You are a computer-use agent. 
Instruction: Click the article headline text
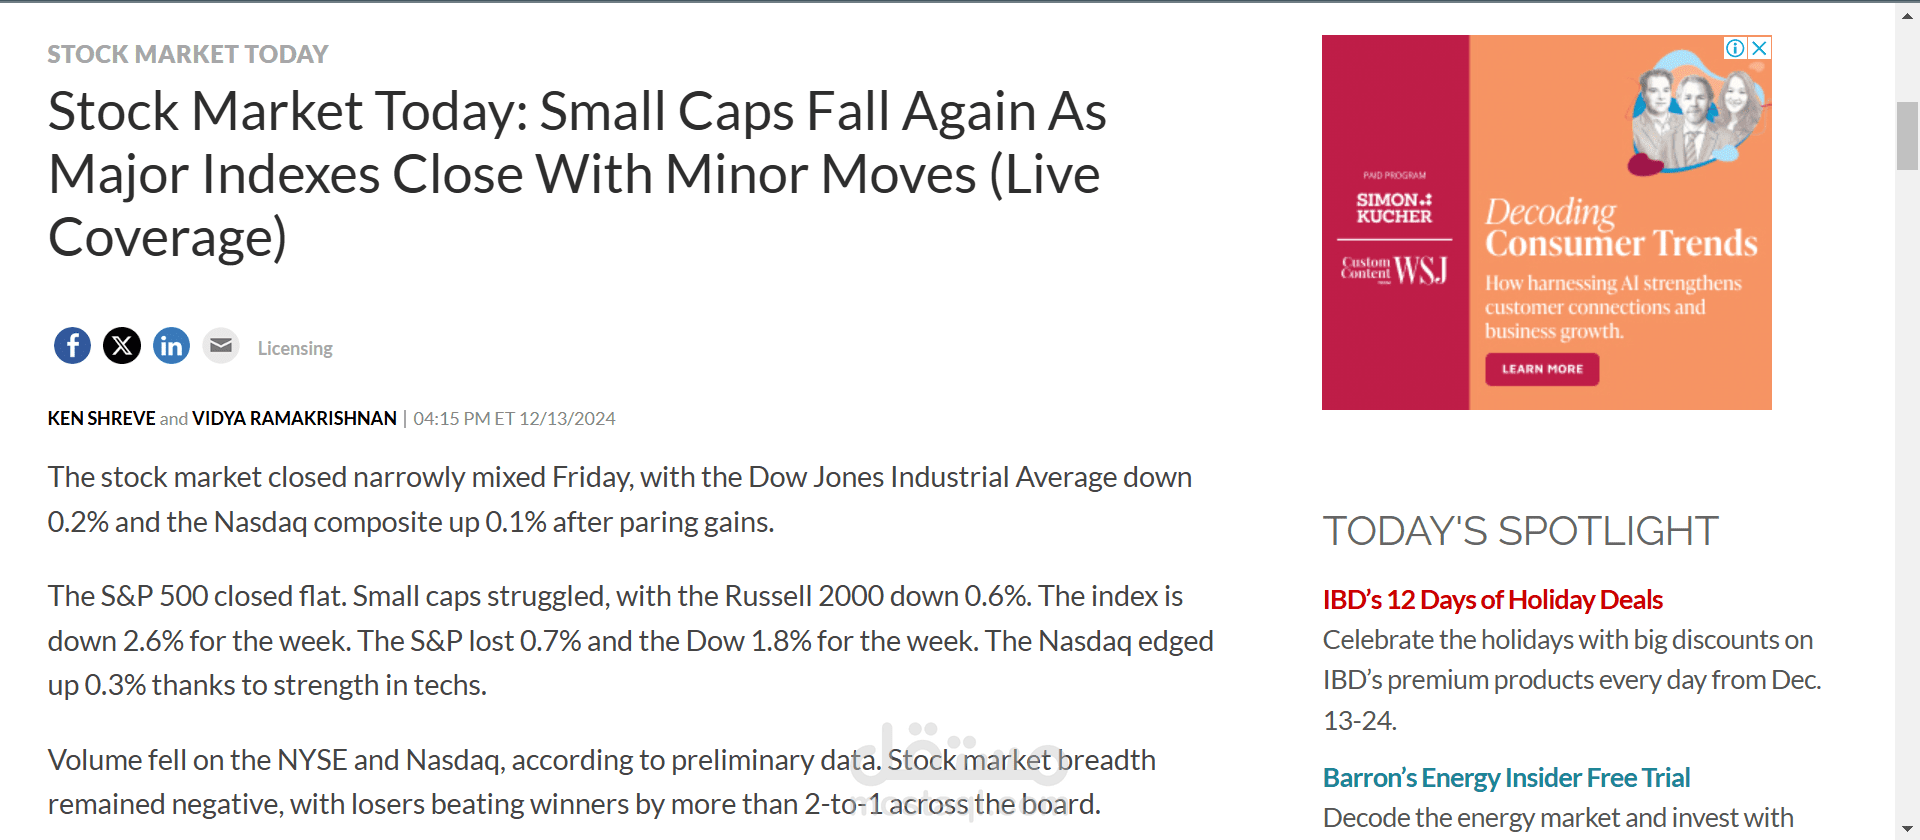[x=577, y=174]
